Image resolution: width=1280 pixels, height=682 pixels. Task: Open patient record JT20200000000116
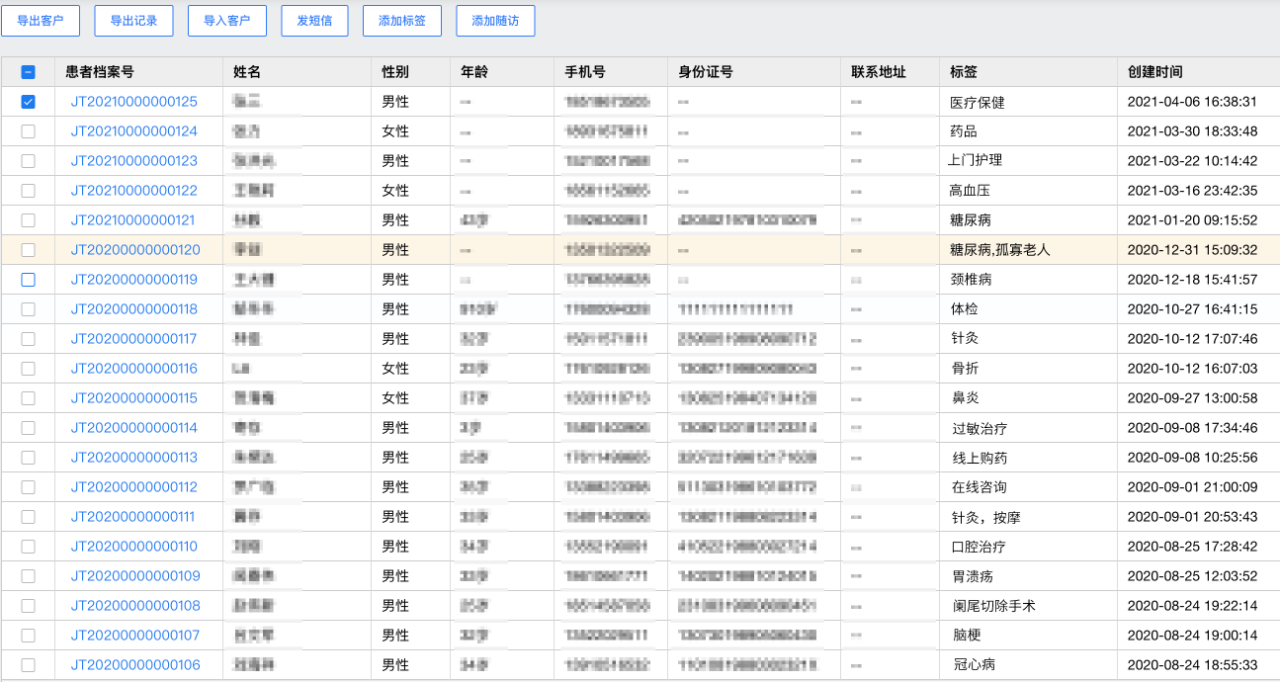134,369
